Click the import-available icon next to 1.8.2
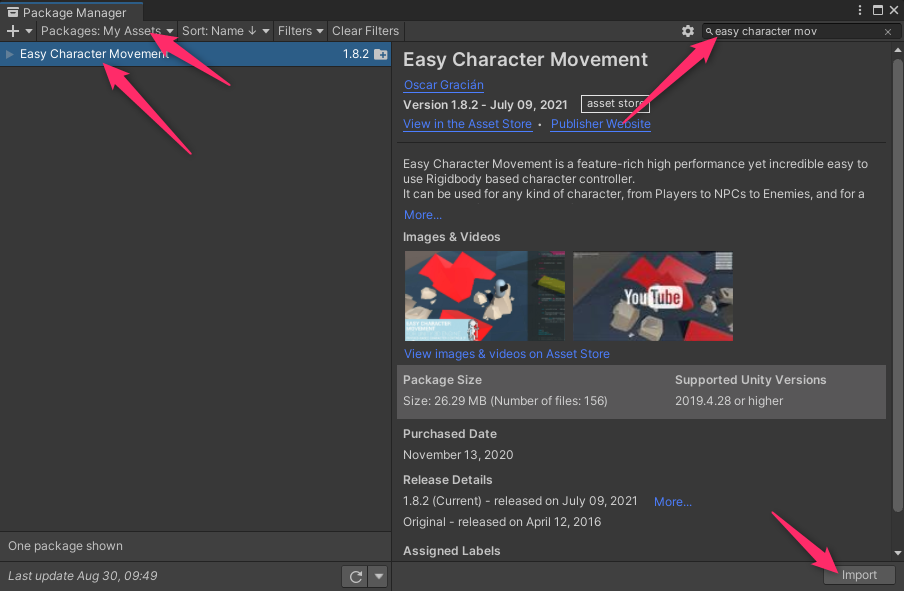Screen dimensions: 904x591 381,54
